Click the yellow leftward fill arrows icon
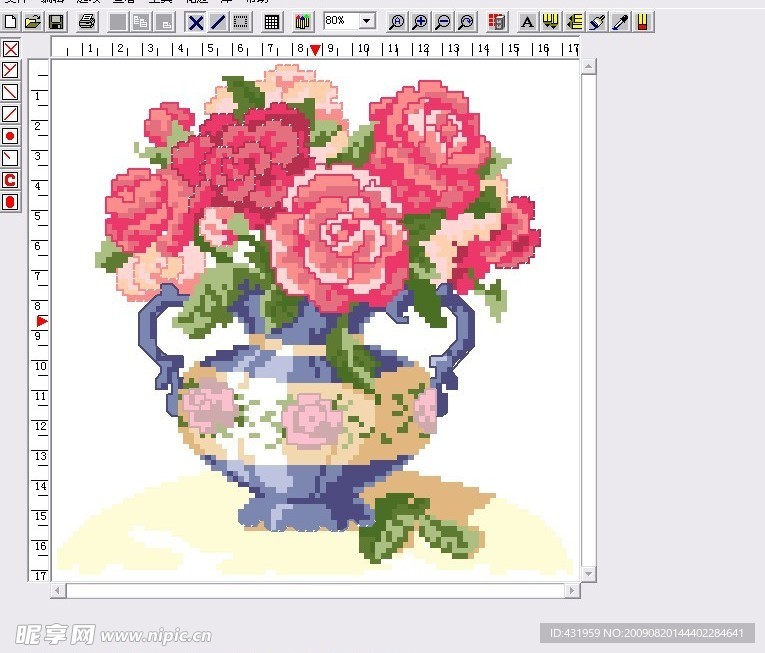 [x=574, y=22]
